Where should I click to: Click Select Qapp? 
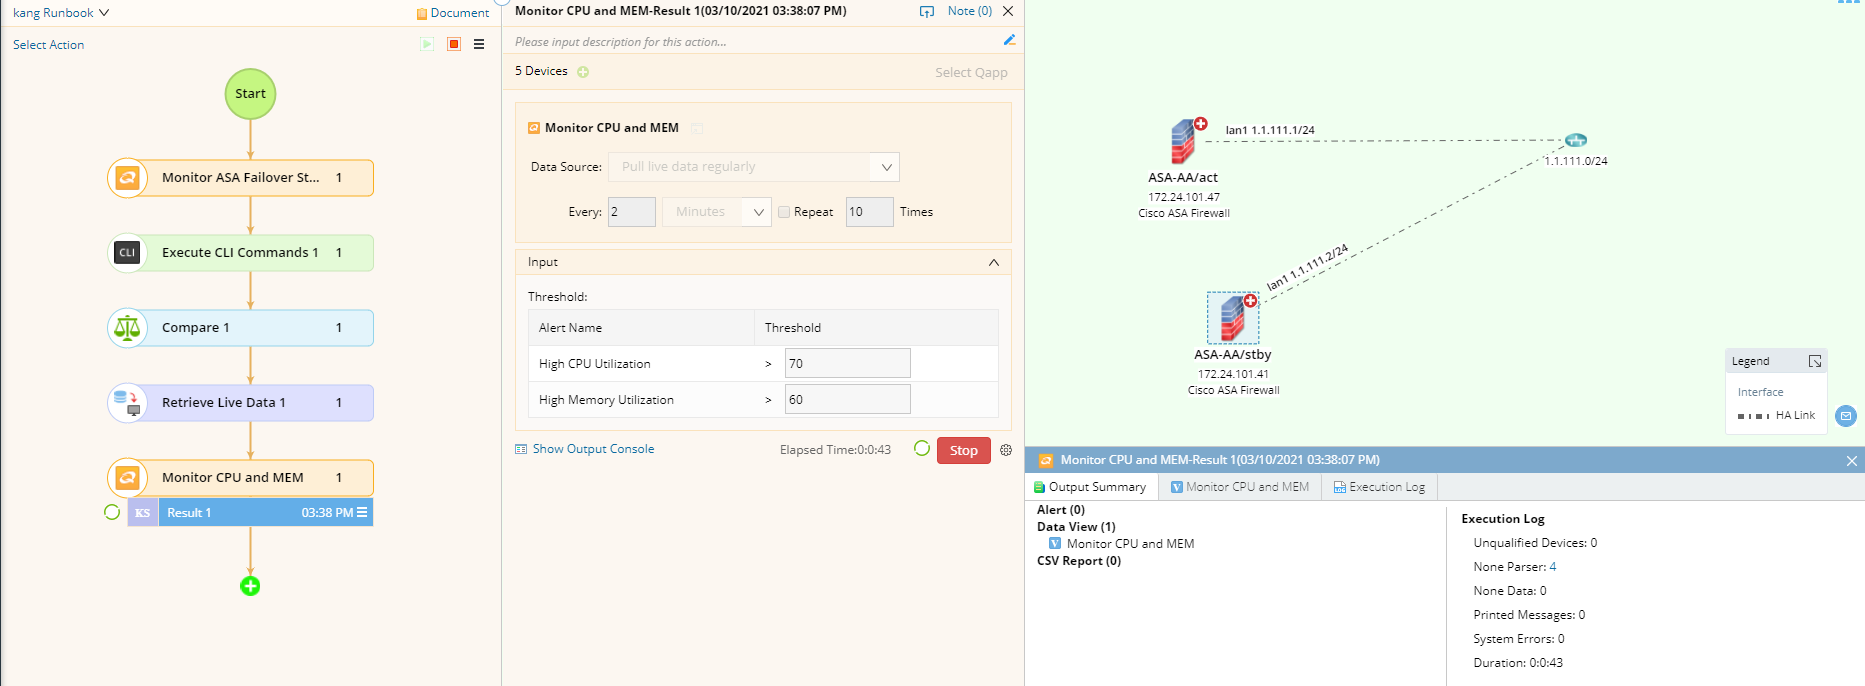(971, 72)
